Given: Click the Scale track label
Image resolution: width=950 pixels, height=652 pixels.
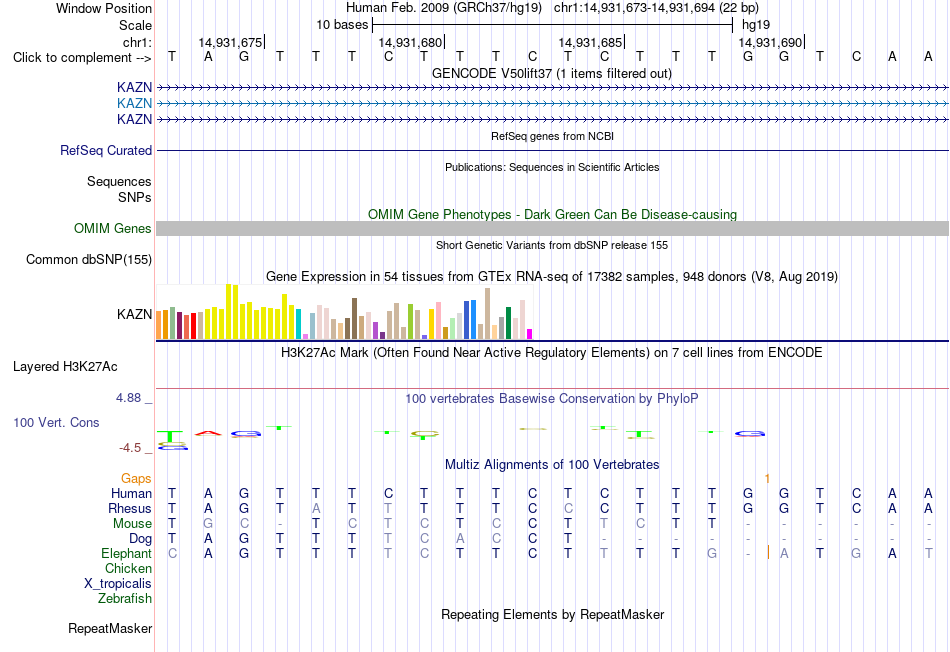Looking at the screenshot, I should coord(135,25).
